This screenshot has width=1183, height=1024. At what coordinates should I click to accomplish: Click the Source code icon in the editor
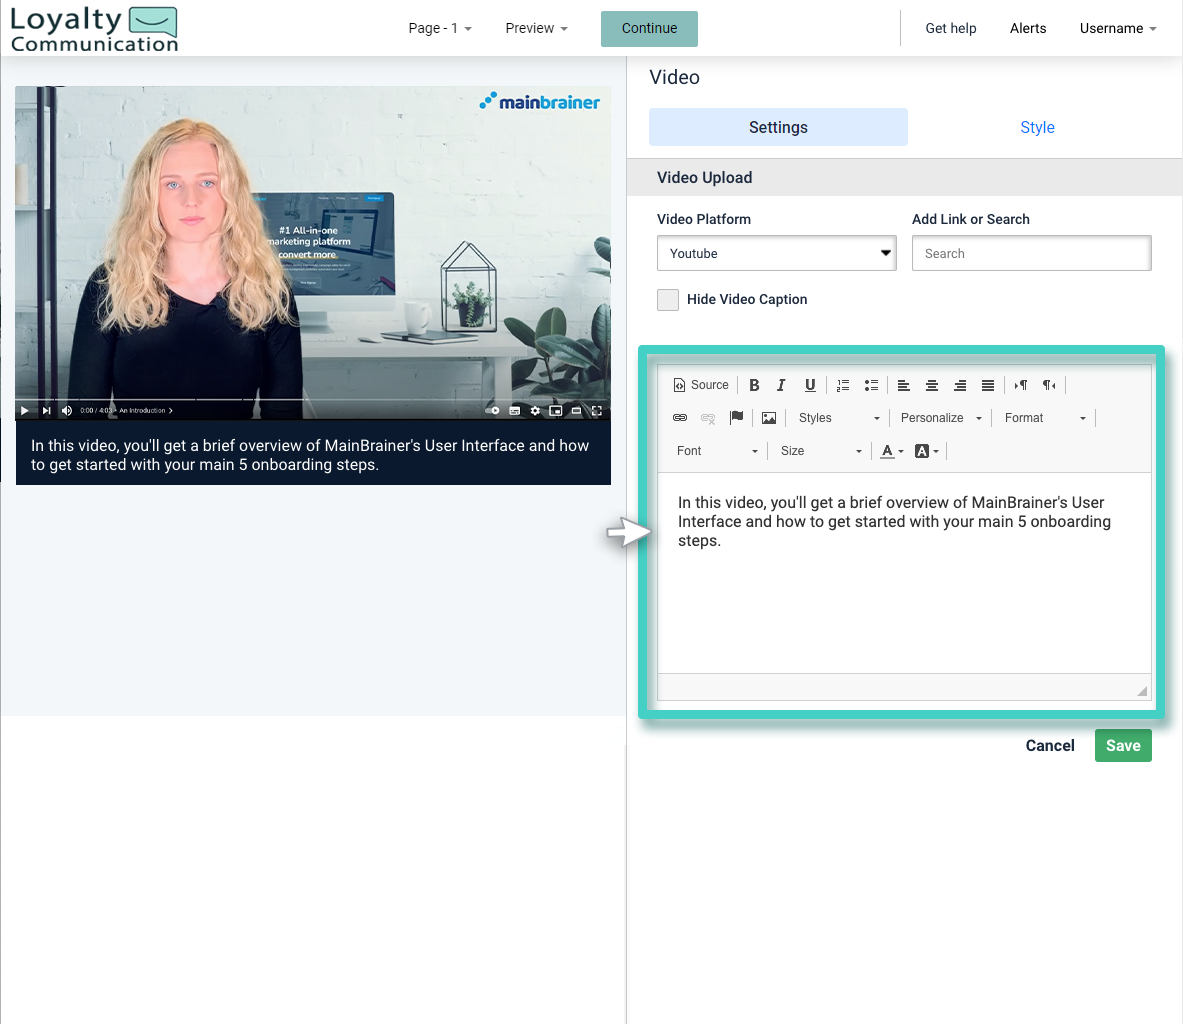pos(700,384)
